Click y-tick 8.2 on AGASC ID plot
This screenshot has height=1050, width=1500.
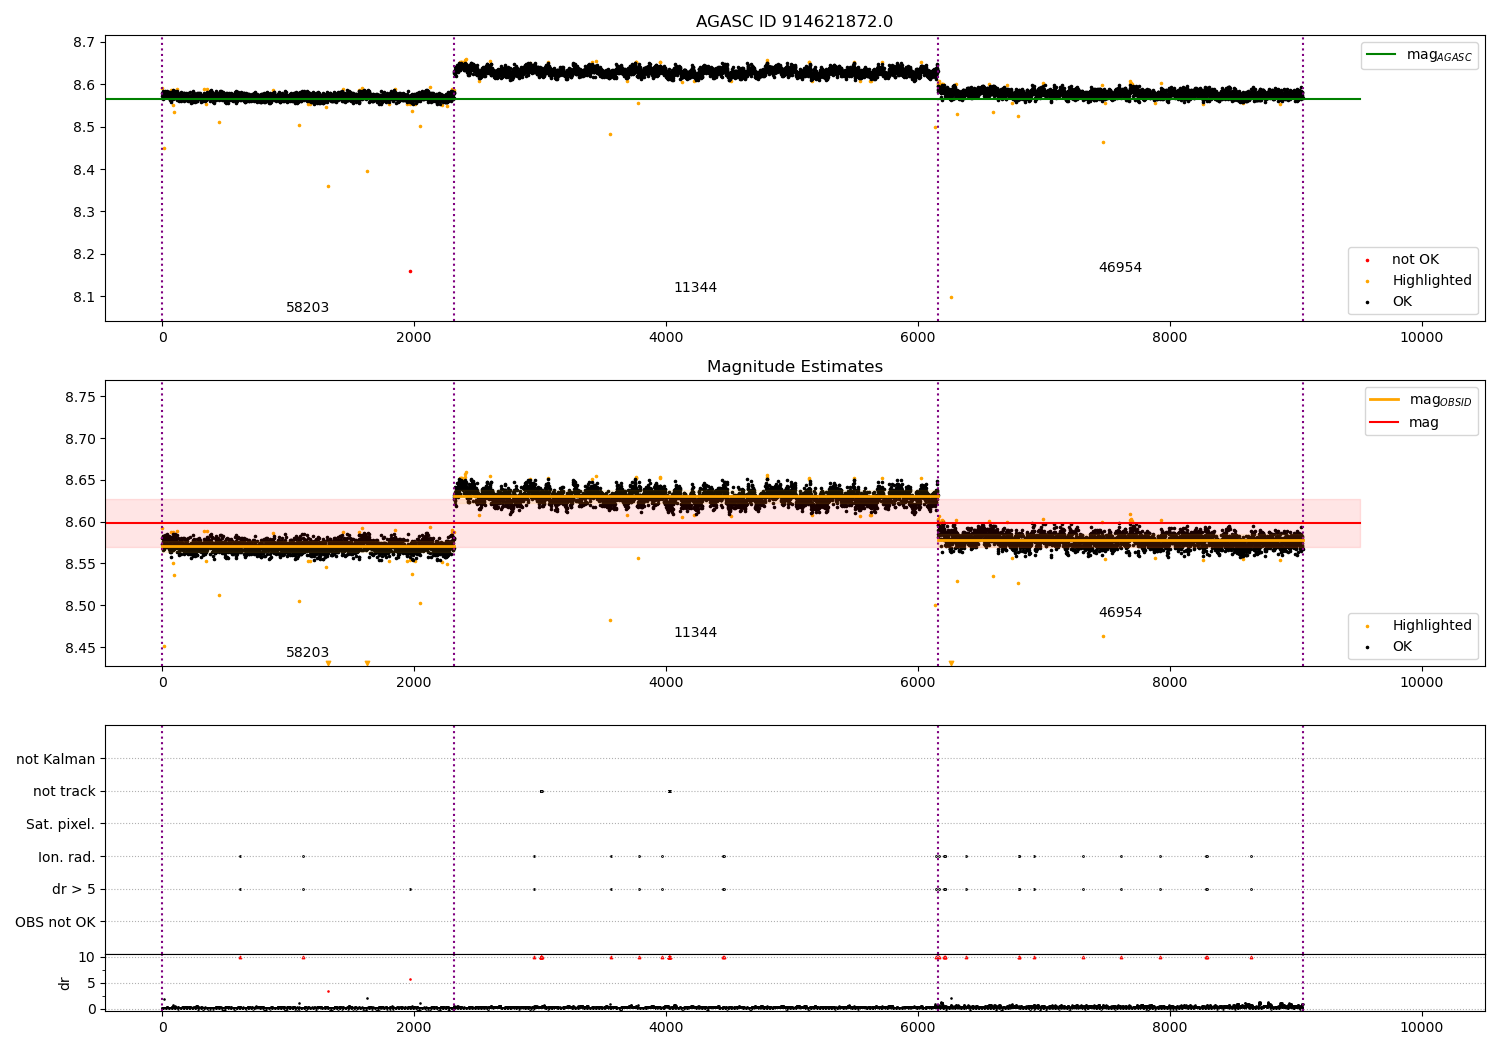point(83,255)
